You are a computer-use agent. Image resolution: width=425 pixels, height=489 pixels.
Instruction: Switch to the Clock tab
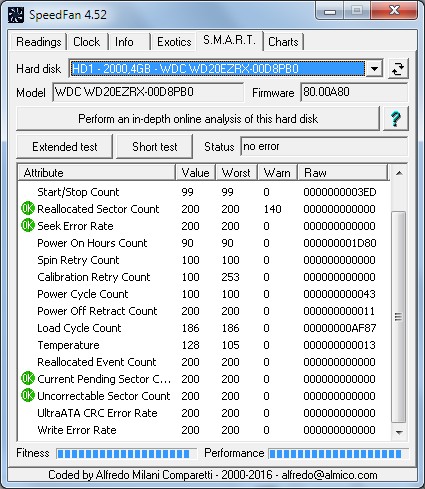pos(86,42)
